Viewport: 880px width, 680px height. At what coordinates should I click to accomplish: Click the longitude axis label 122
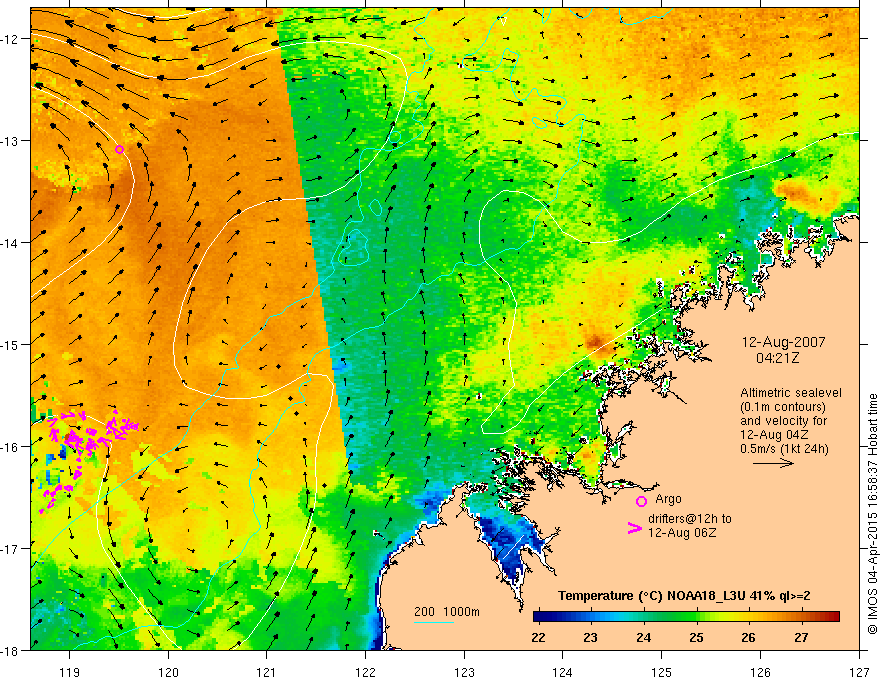tap(365, 672)
